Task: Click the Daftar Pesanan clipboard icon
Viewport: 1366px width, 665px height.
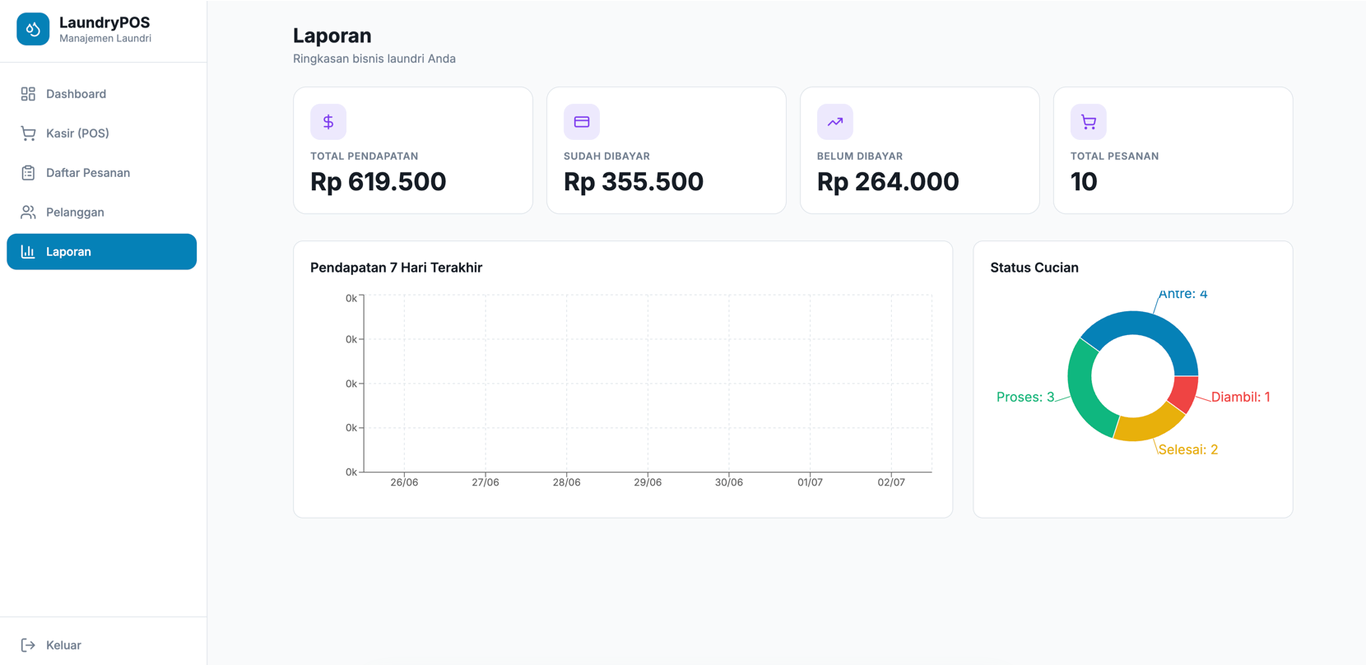Action: pos(28,173)
